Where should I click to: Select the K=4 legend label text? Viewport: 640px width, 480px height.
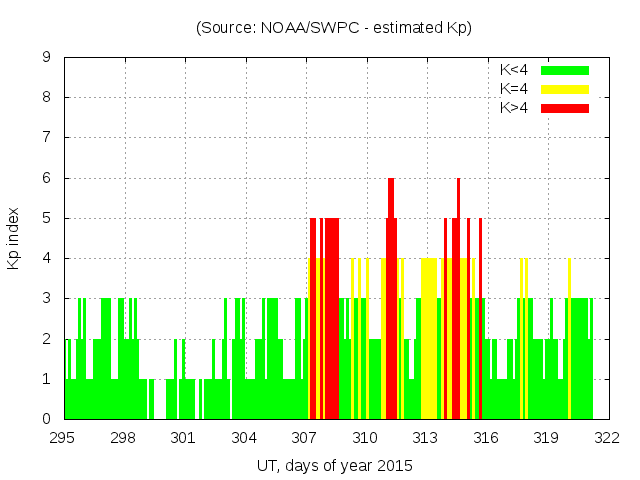[x=514, y=89]
